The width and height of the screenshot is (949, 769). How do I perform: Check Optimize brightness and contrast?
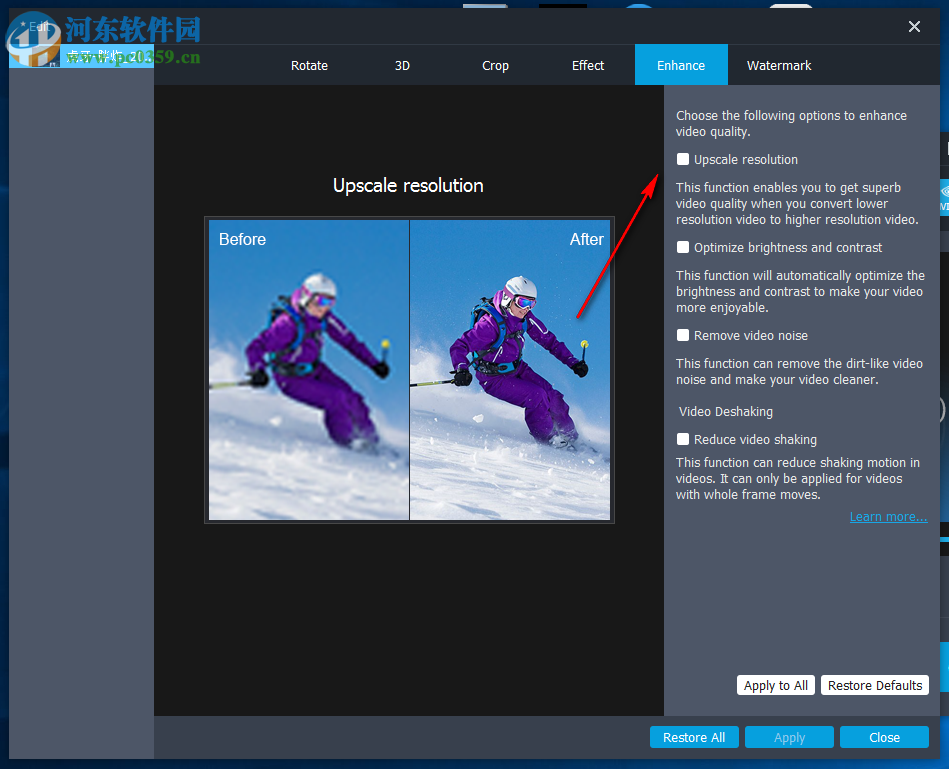point(683,247)
